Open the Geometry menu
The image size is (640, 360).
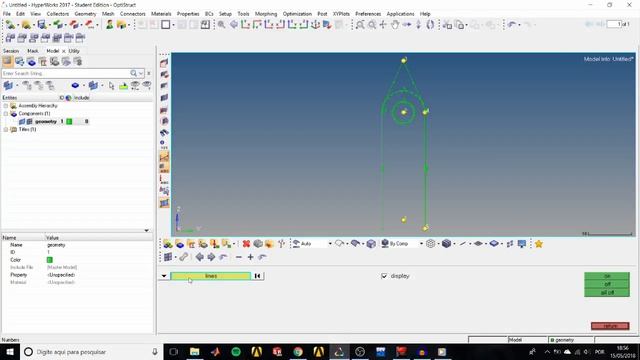click(x=85, y=14)
